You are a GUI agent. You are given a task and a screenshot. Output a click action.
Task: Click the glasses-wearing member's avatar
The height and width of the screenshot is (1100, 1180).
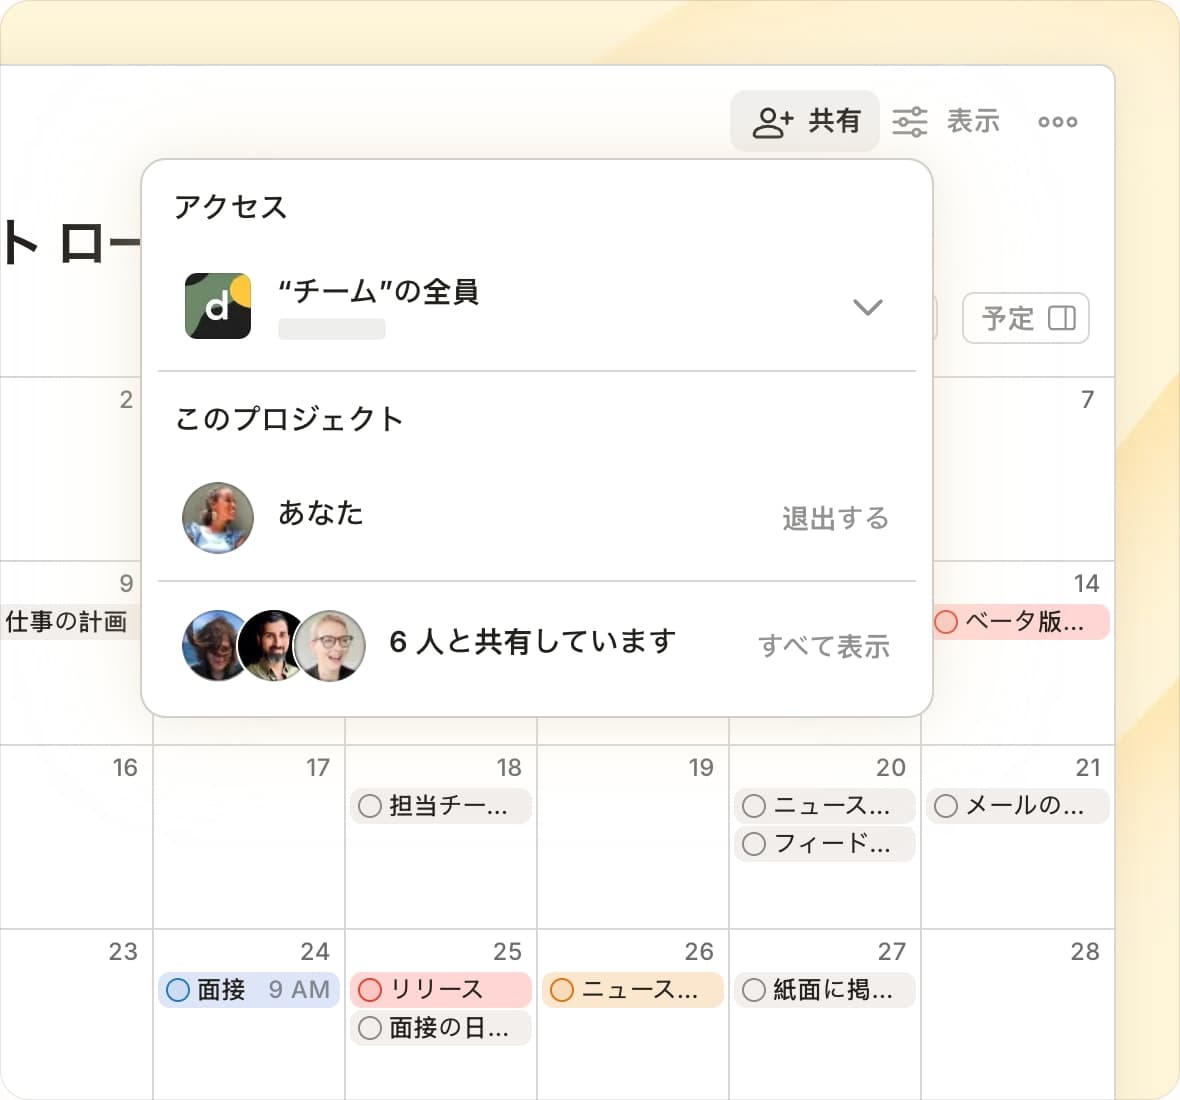(331, 645)
